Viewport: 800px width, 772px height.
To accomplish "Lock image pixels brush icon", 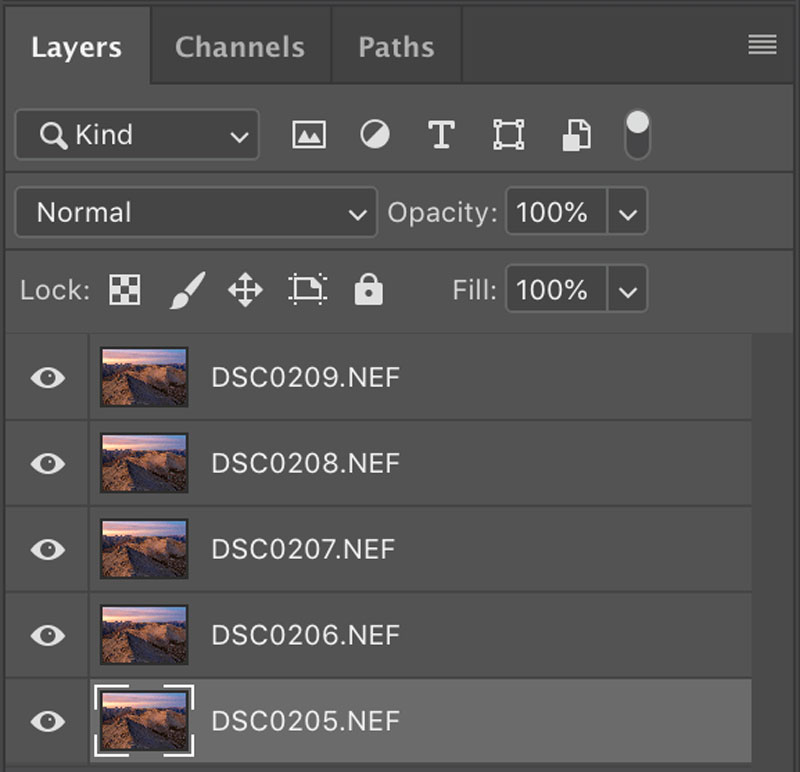I will pyautogui.click(x=186, y=290).
